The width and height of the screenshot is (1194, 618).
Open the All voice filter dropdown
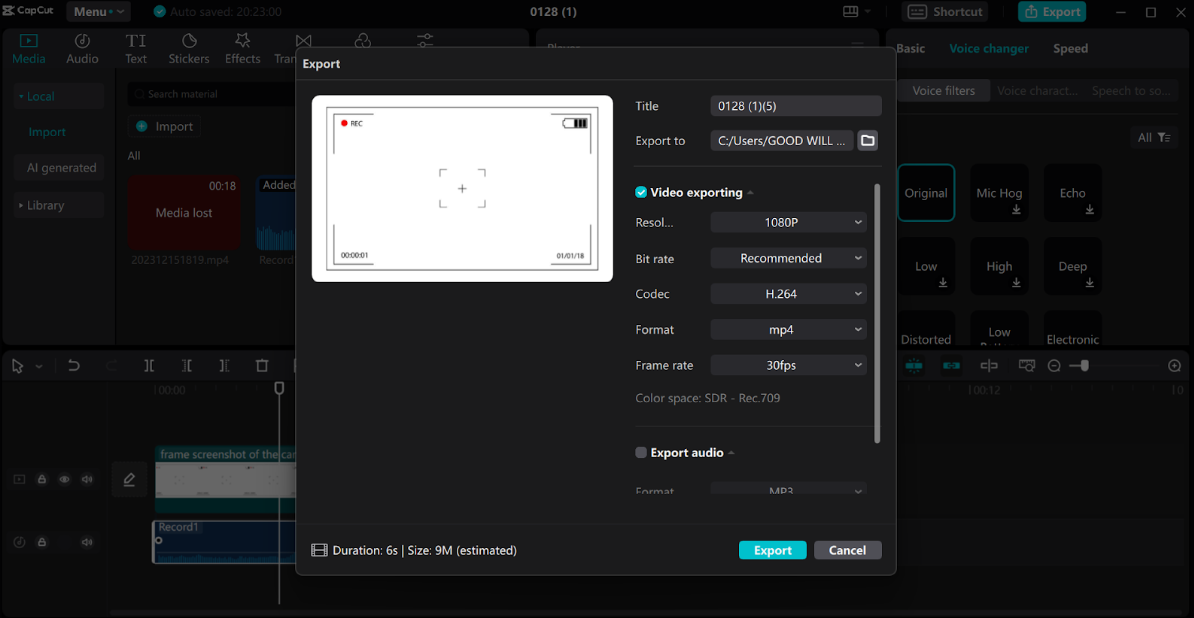coord(1154,138)
